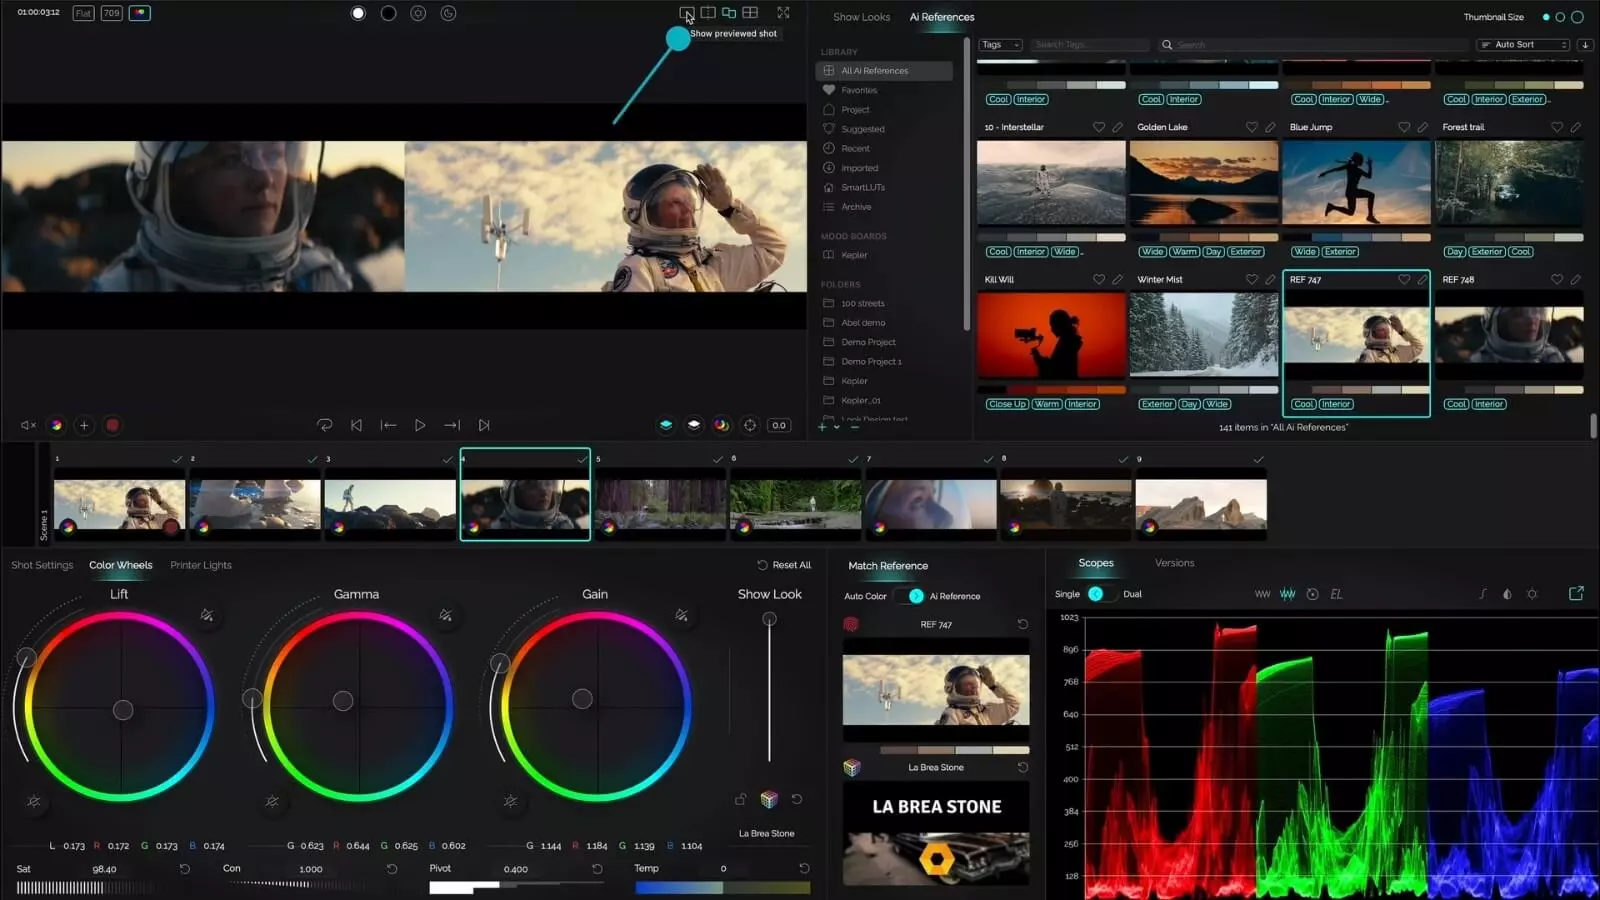Screen dimensions: 1600x900
Task: Select the waveform scope icon
Action: point(1262,594)
